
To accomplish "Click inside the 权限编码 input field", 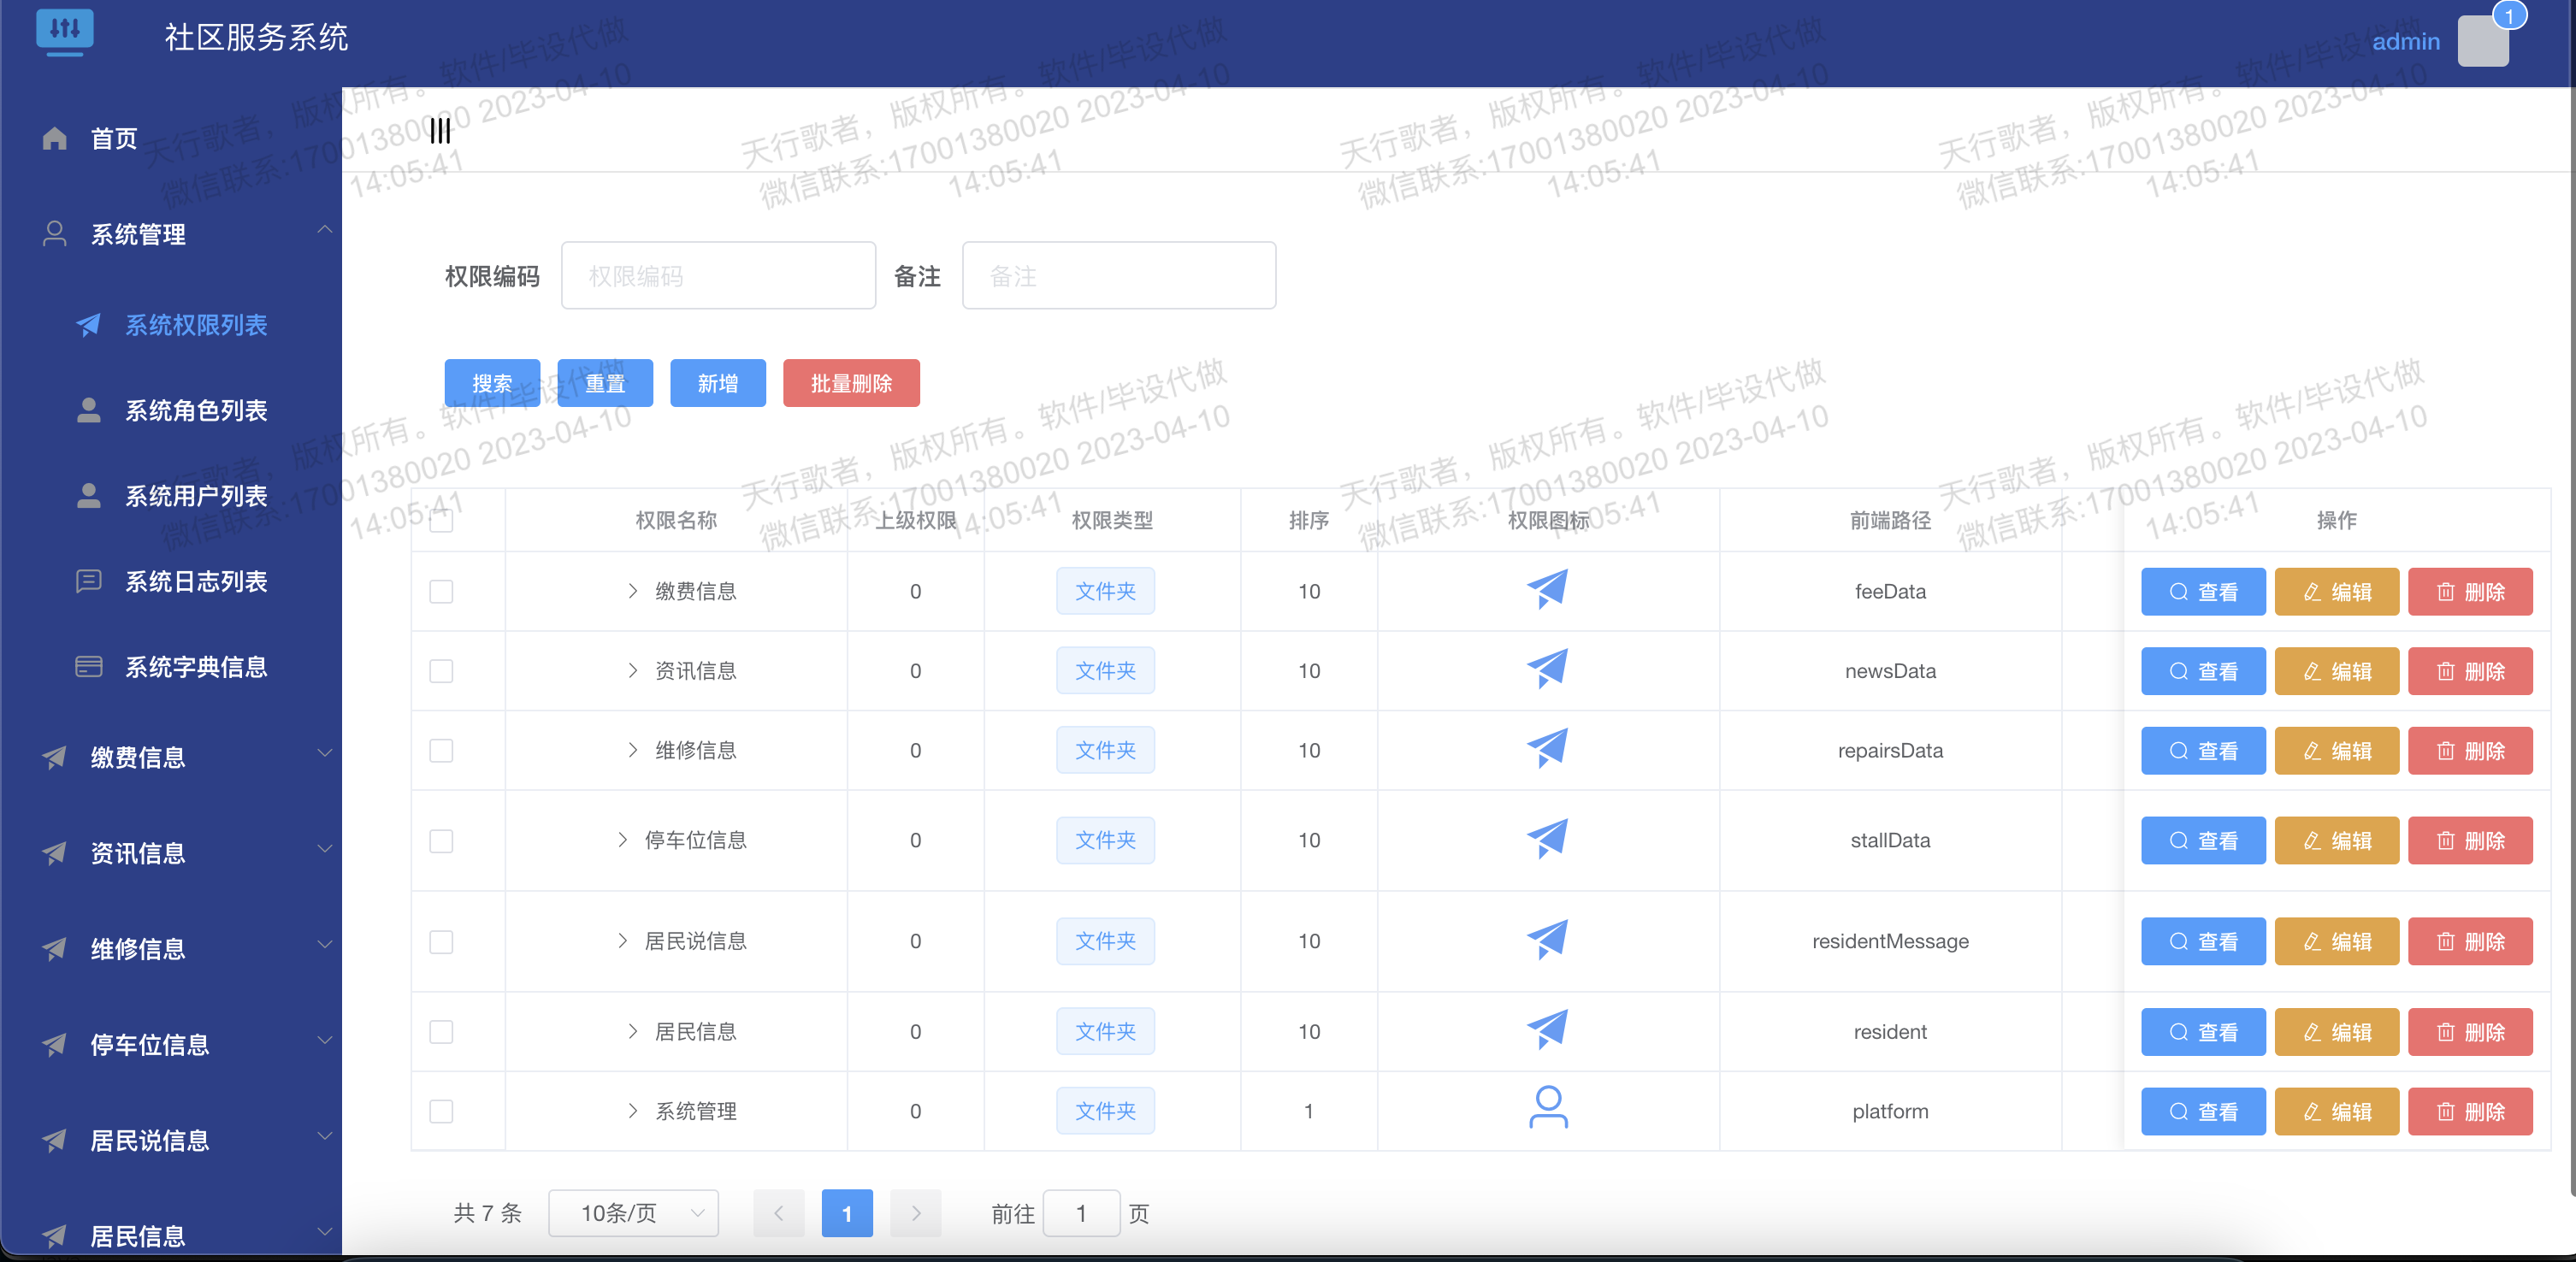I will click(x=718, y=275).
